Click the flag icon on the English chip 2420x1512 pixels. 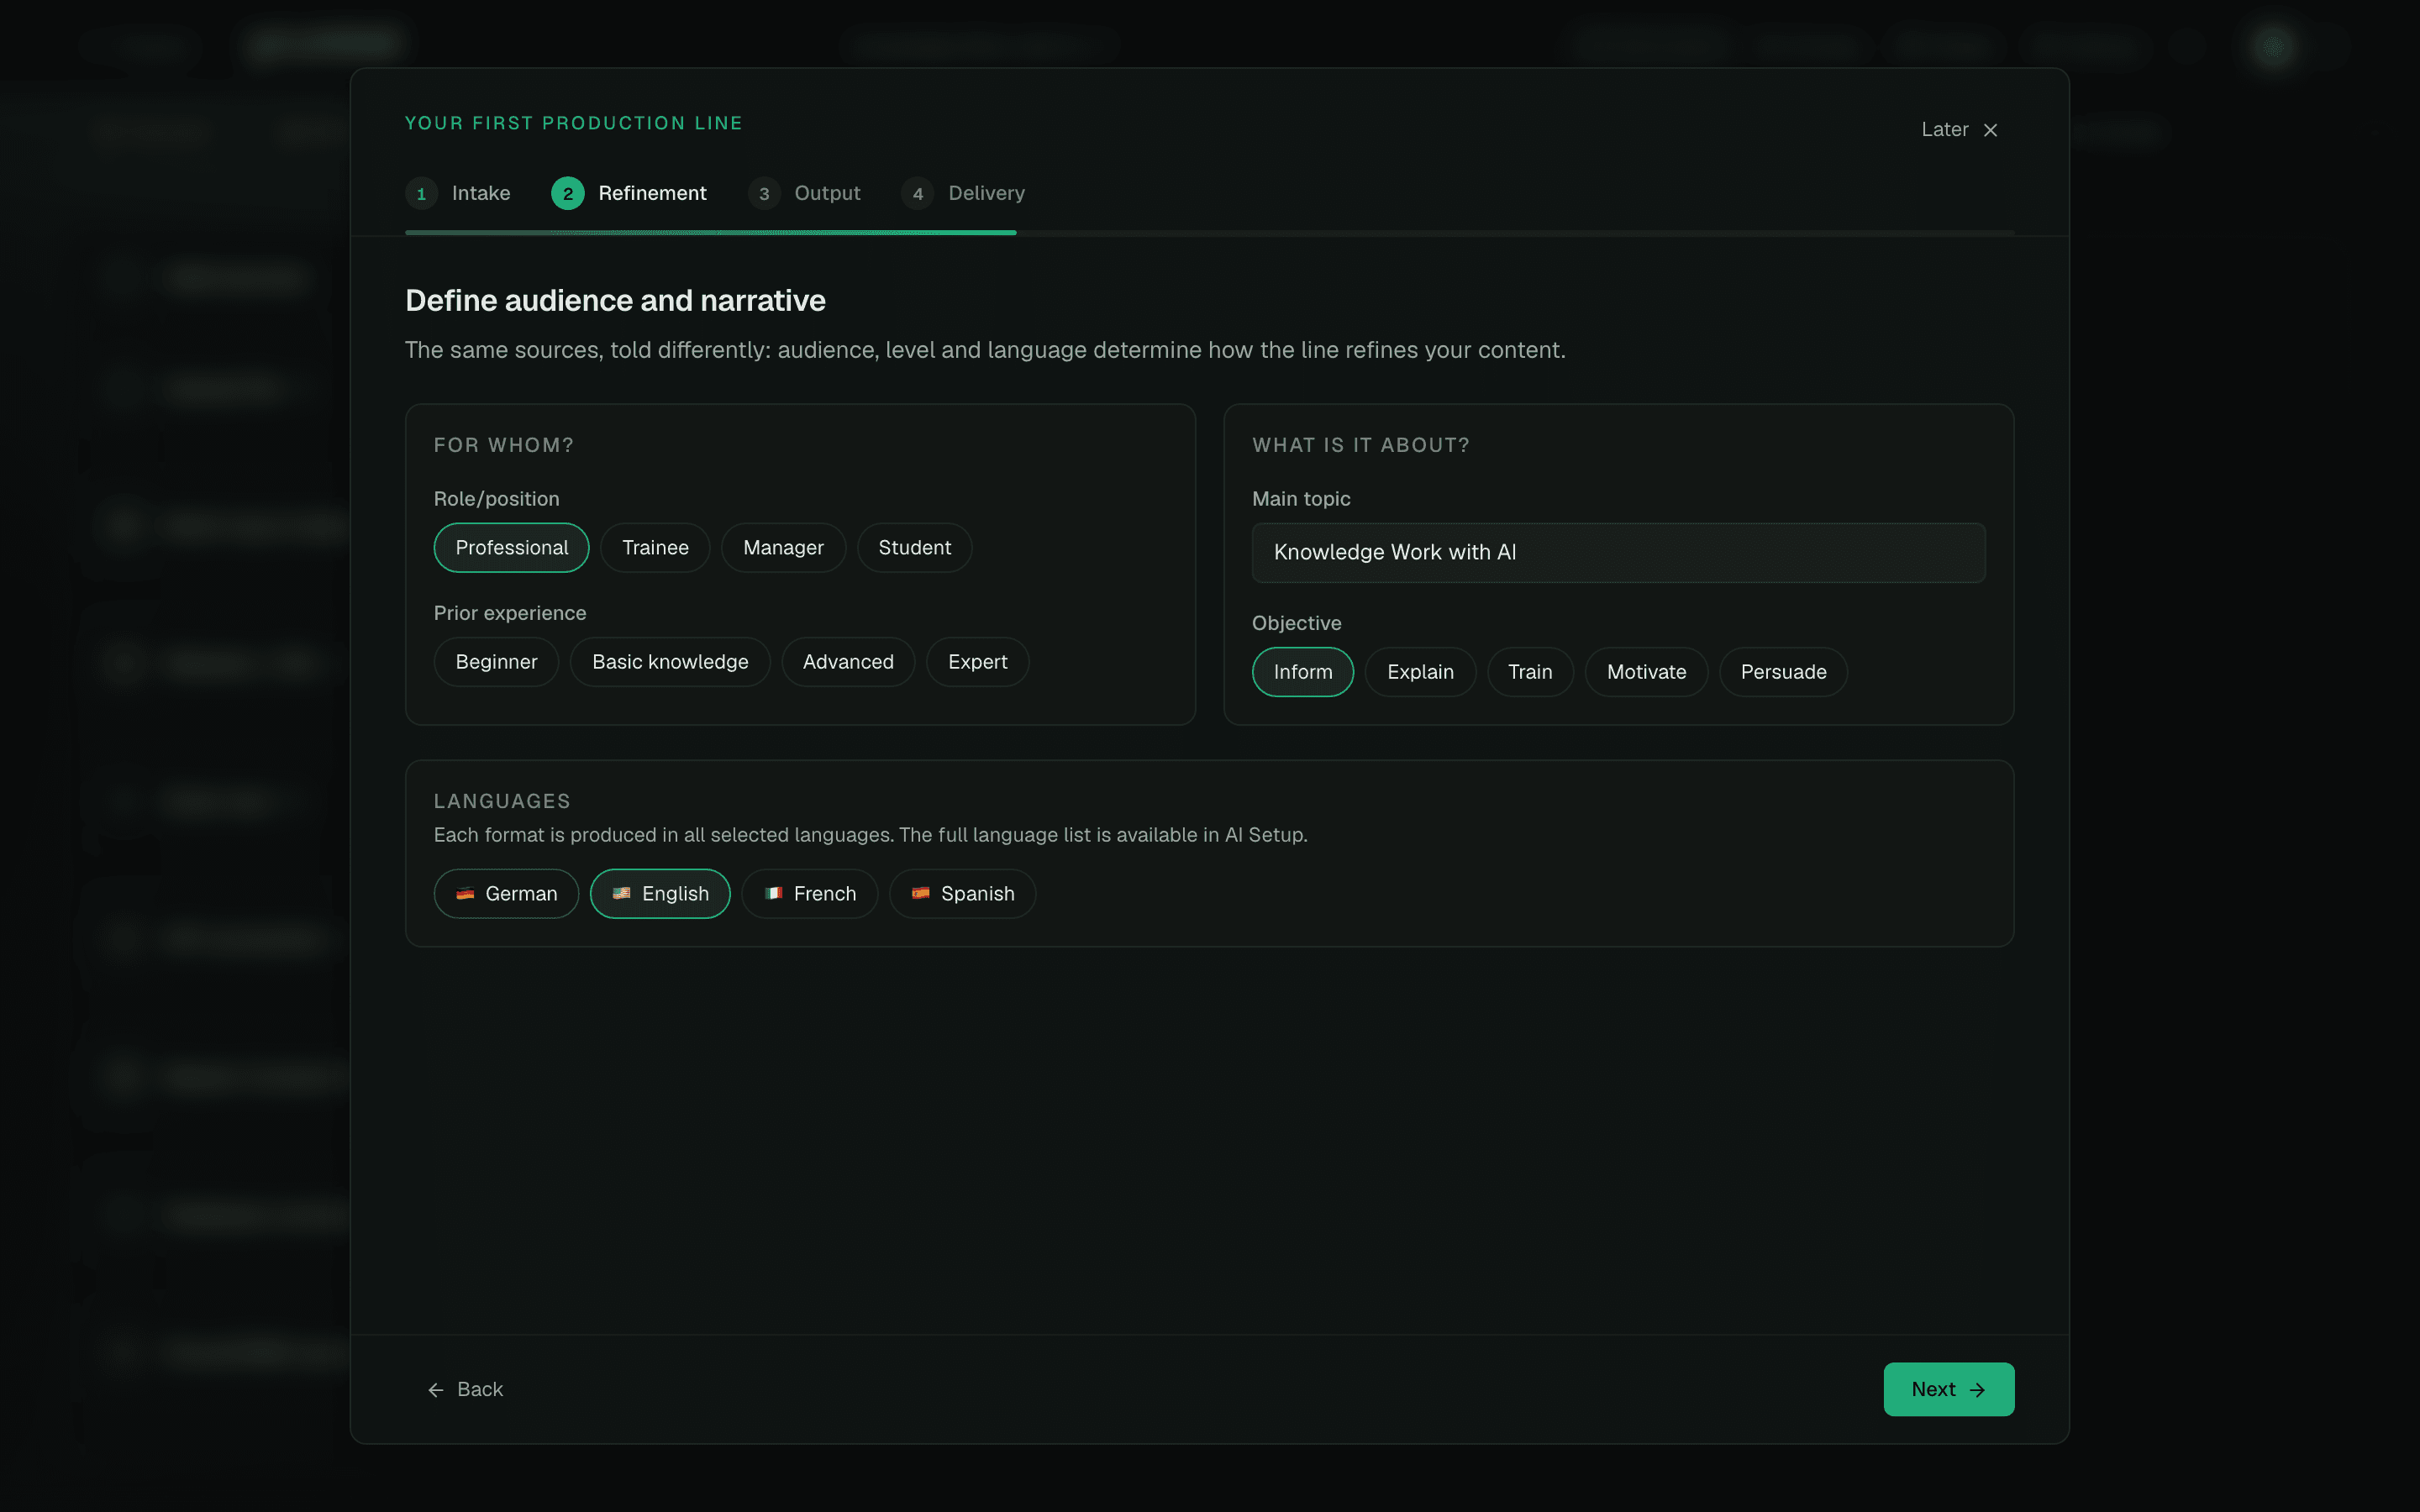click(x=621, y=893)
